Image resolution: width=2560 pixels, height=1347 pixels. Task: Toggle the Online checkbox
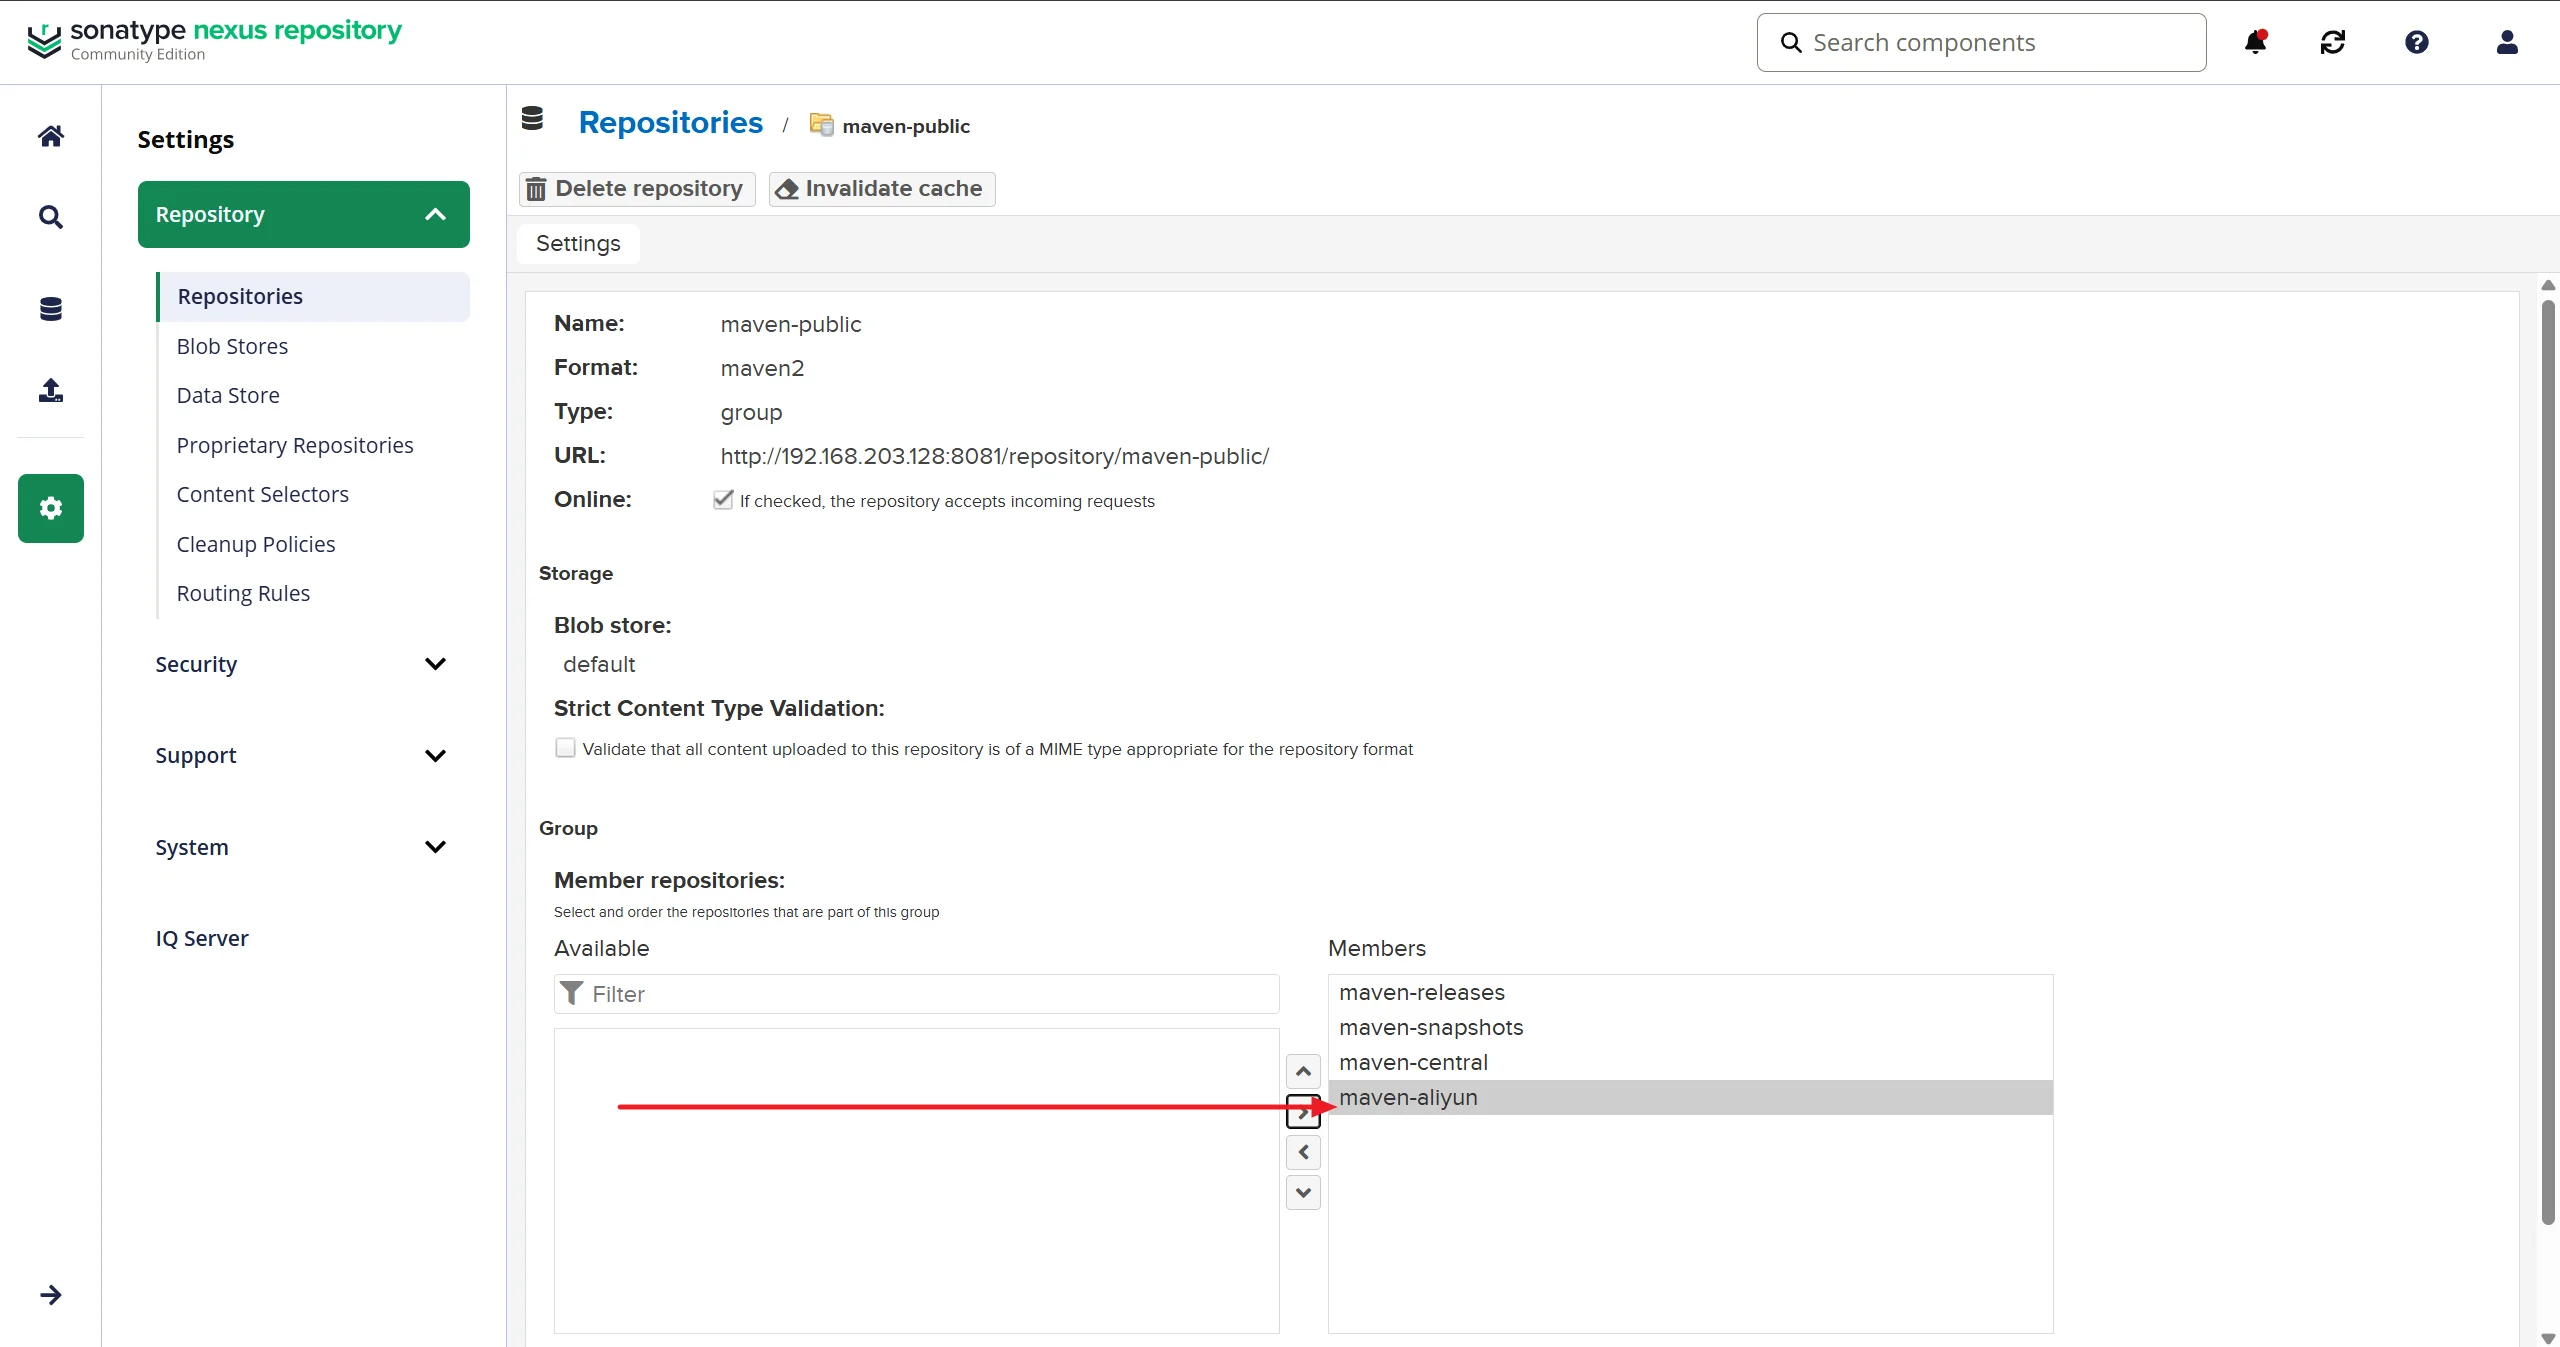coord(723,500)
